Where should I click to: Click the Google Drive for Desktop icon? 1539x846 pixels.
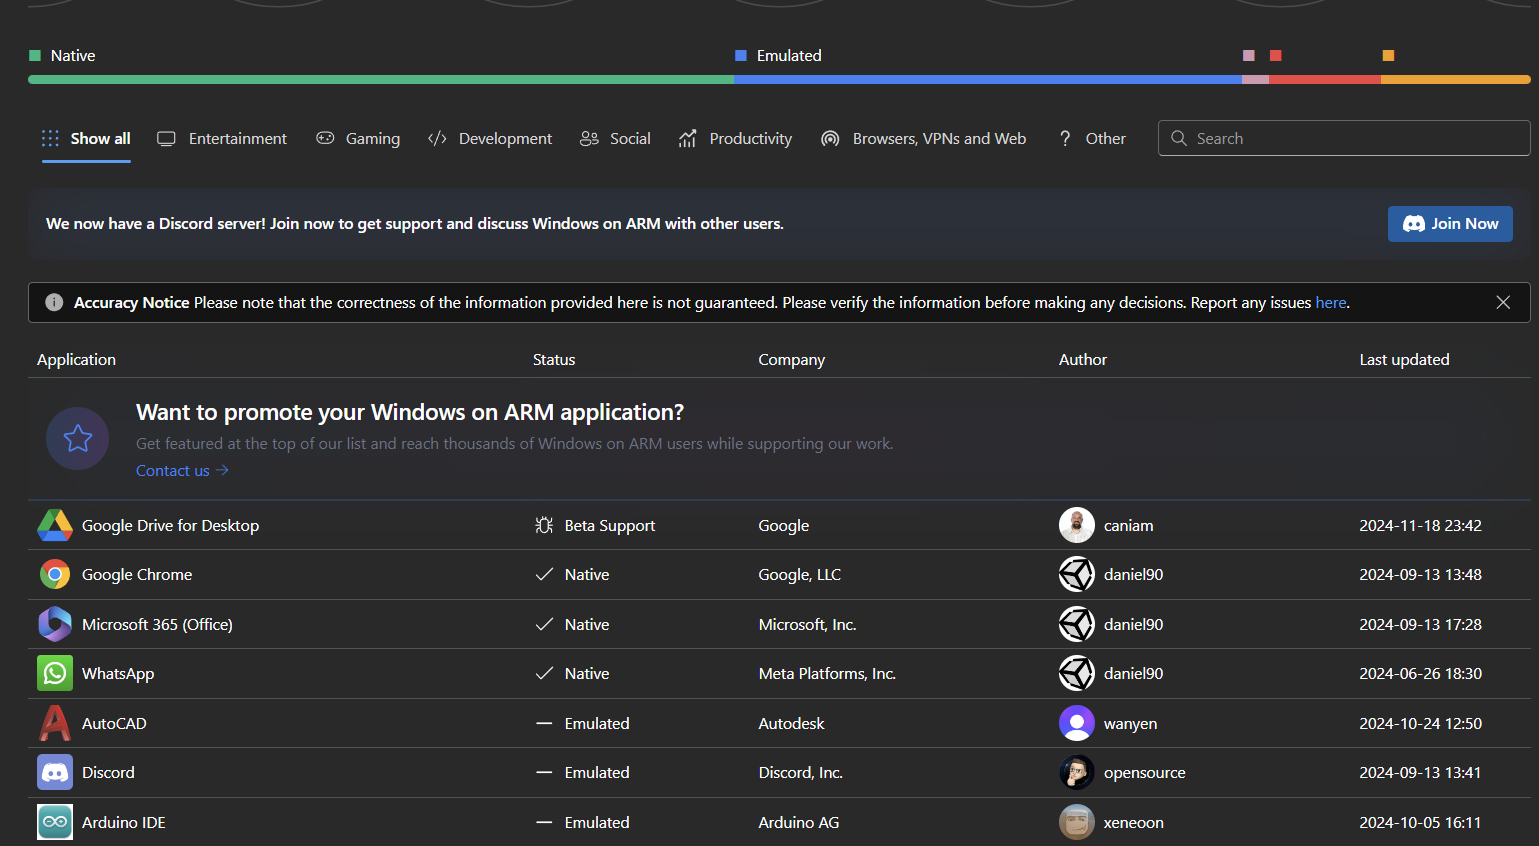coord(55,525)
